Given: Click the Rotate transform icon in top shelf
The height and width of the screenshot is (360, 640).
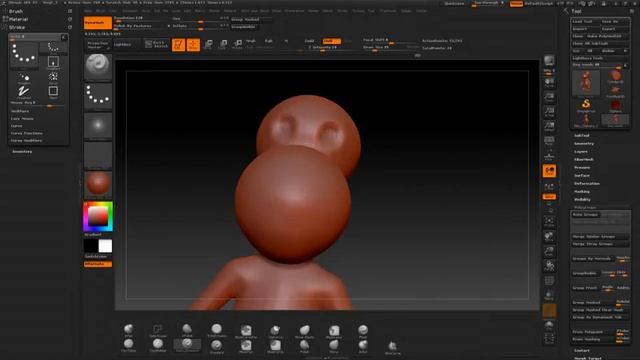Looking at the screenshot, I should pyautogui.click(x=238, y=44).
